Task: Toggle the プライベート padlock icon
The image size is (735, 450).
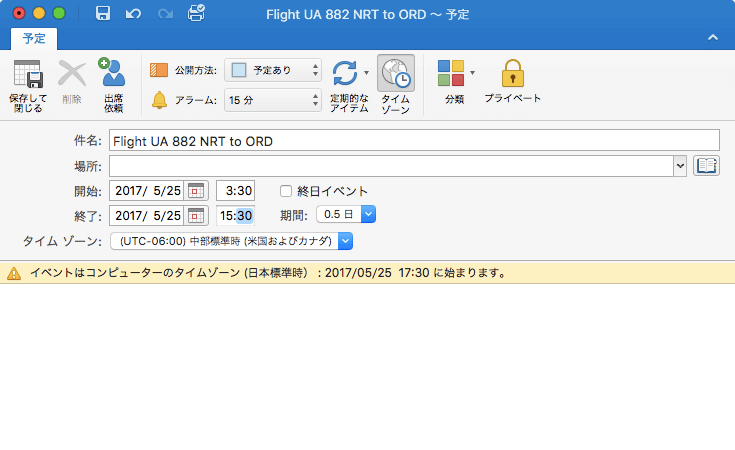Action: point(512,73)
